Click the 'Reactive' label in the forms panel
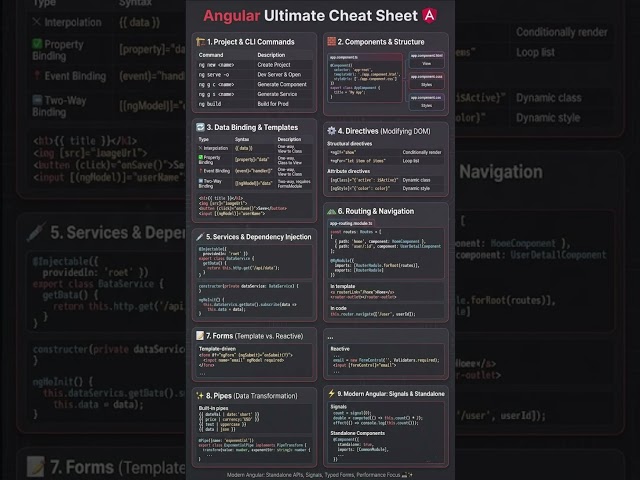Viewport: 640px width, 480px height. [340, 349]
